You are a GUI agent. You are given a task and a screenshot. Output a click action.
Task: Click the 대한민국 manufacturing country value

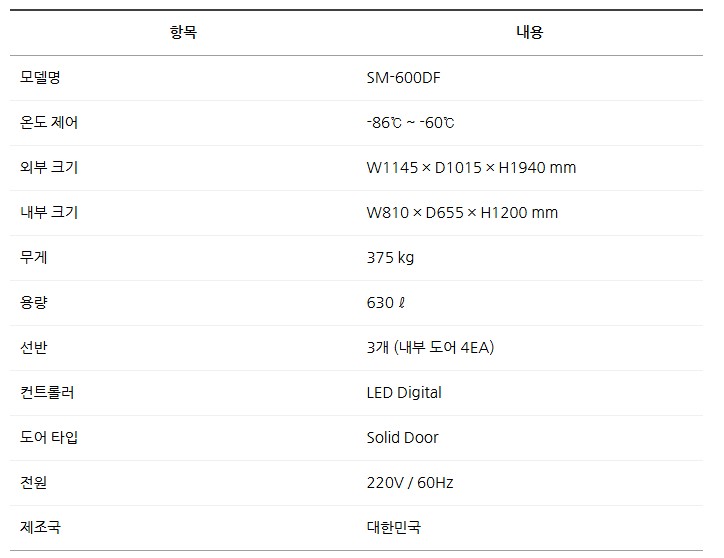[x=394, y=527]
